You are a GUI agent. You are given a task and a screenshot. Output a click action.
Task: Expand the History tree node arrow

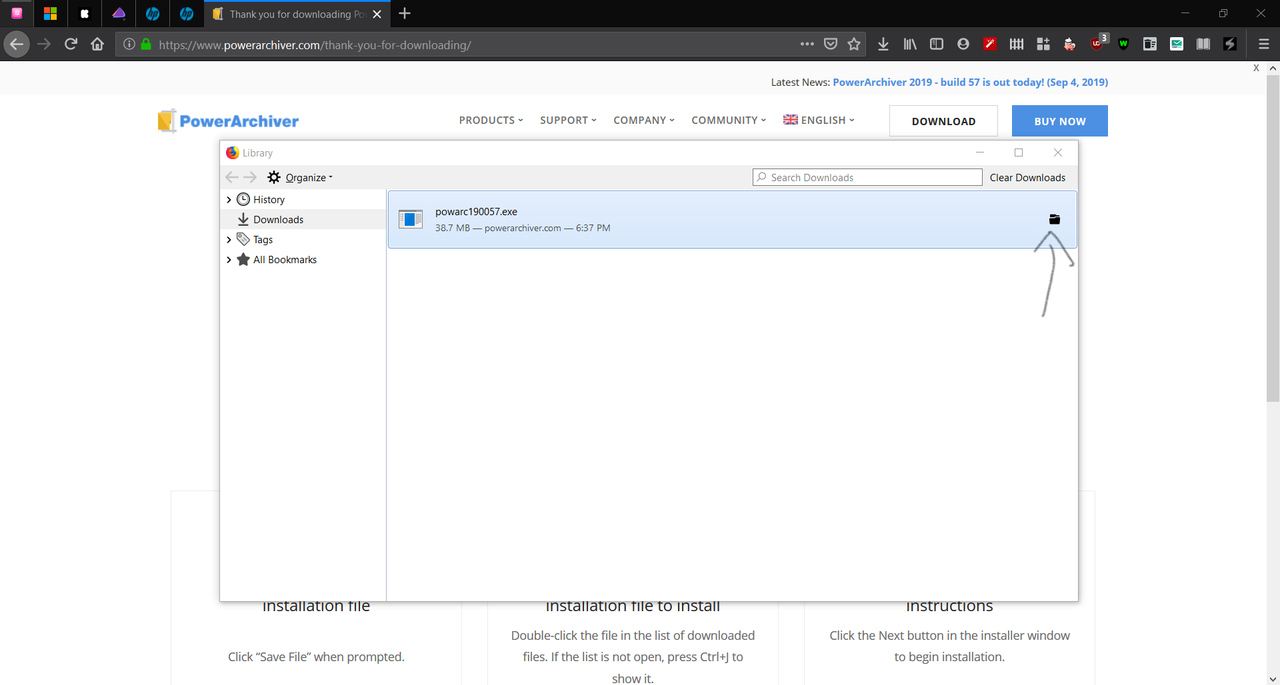pos(229,200)
